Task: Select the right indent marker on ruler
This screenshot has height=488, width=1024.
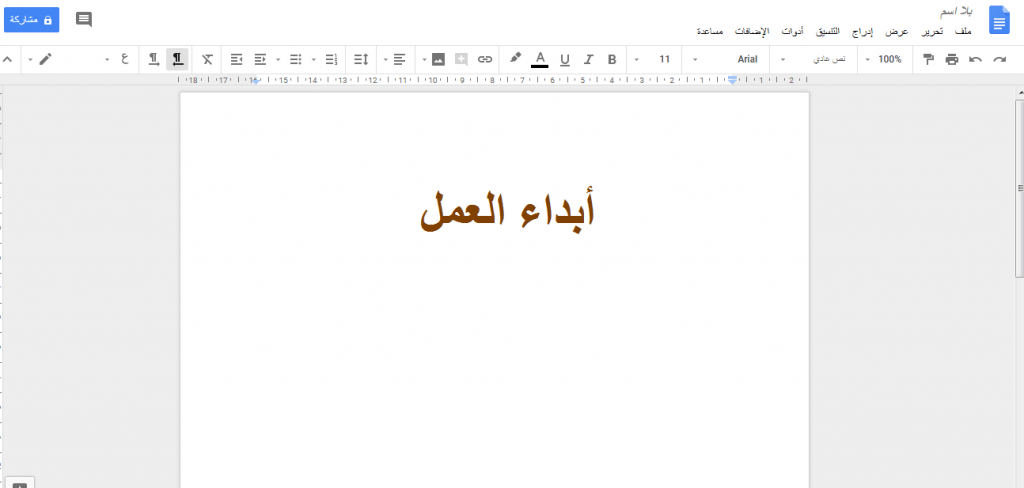Action: click(733, 79)
